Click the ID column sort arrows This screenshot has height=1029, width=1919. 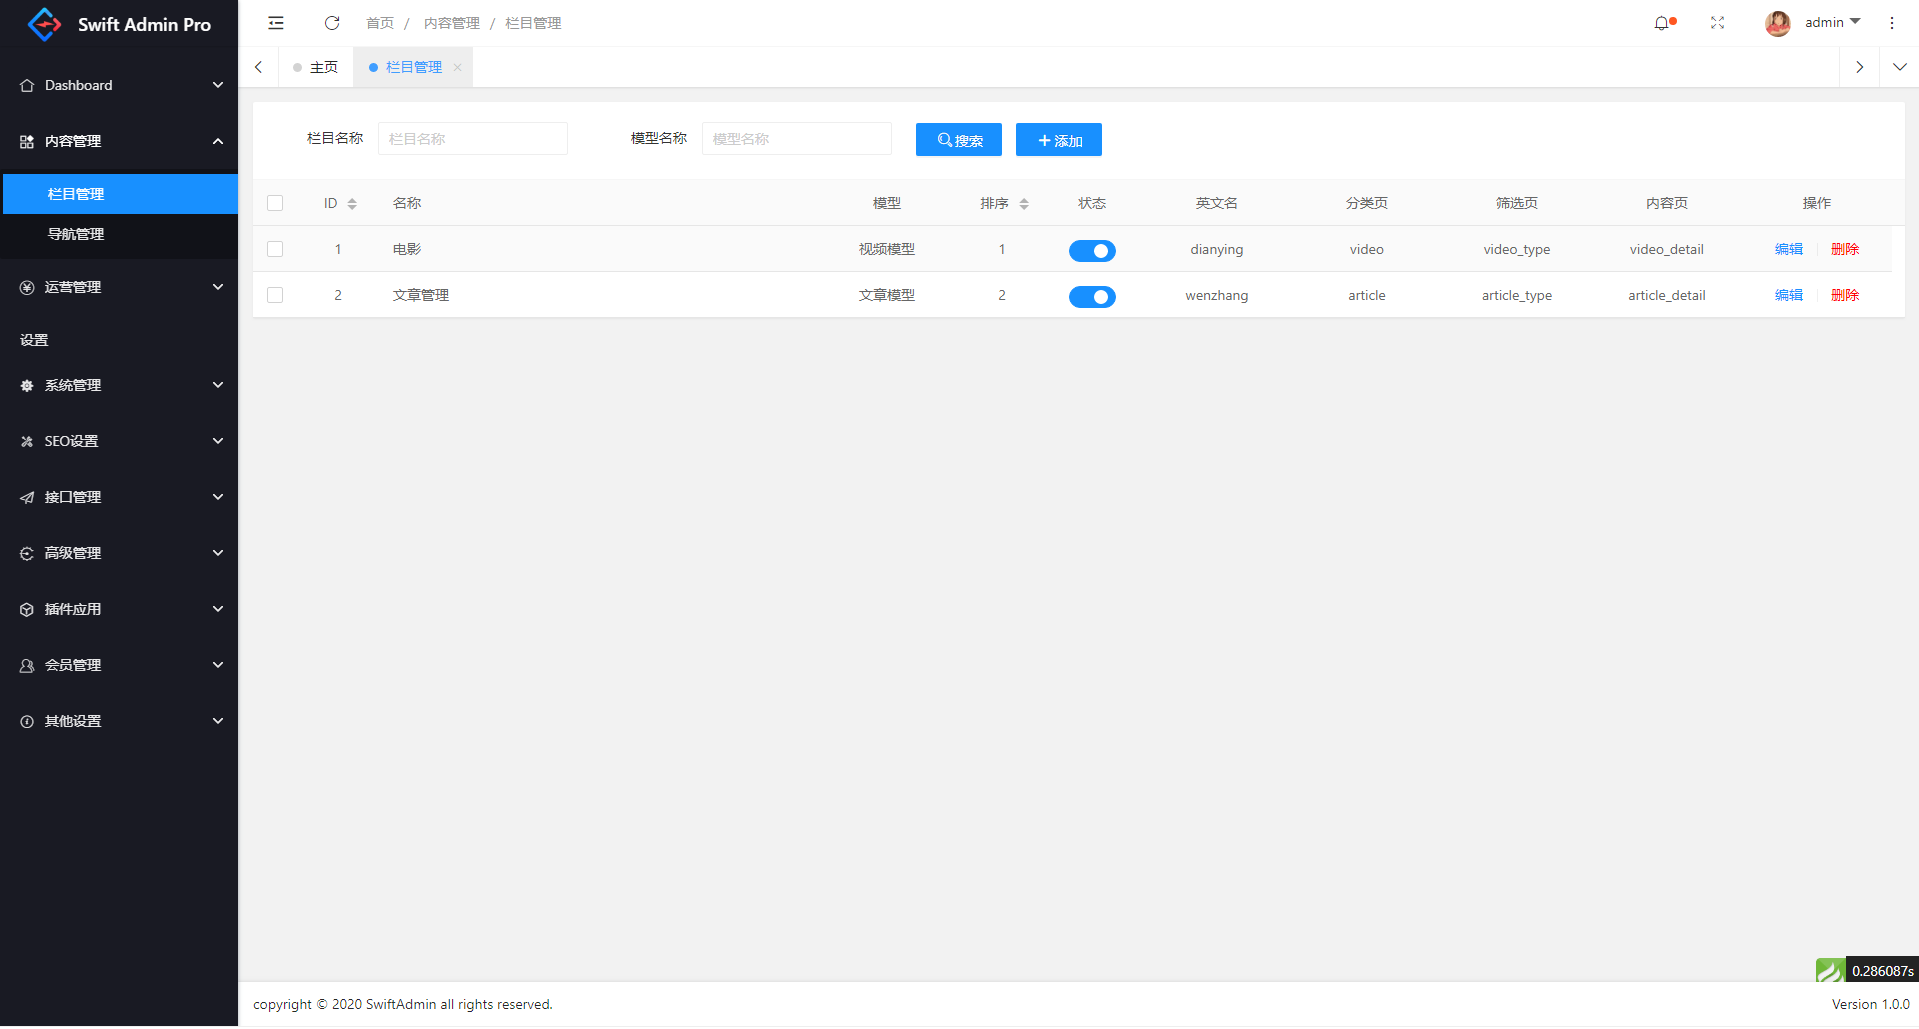(x=352, y=204)
